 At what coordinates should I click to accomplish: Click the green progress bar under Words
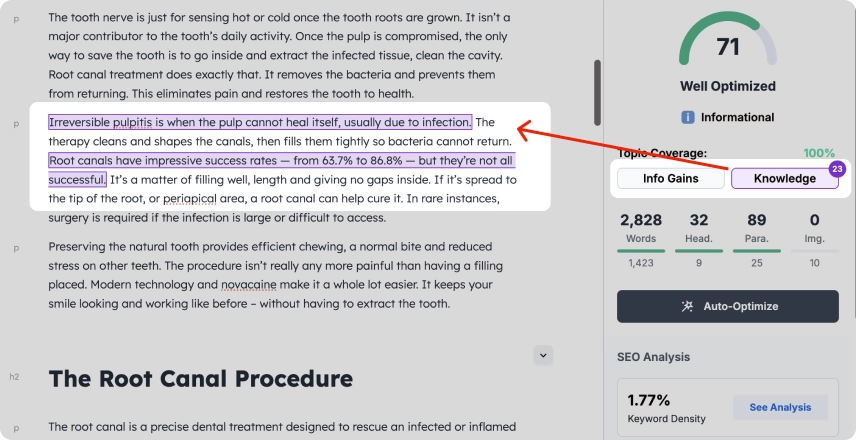click(640, 251)
